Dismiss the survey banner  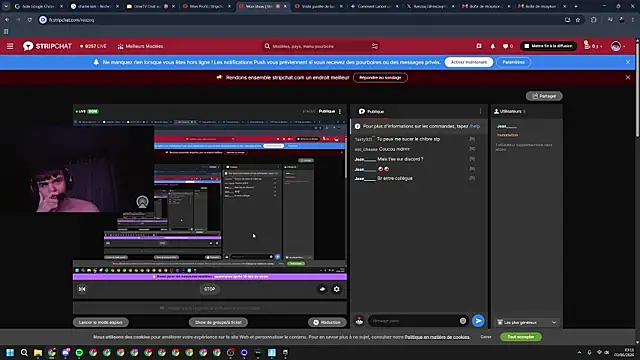[628, 78]
